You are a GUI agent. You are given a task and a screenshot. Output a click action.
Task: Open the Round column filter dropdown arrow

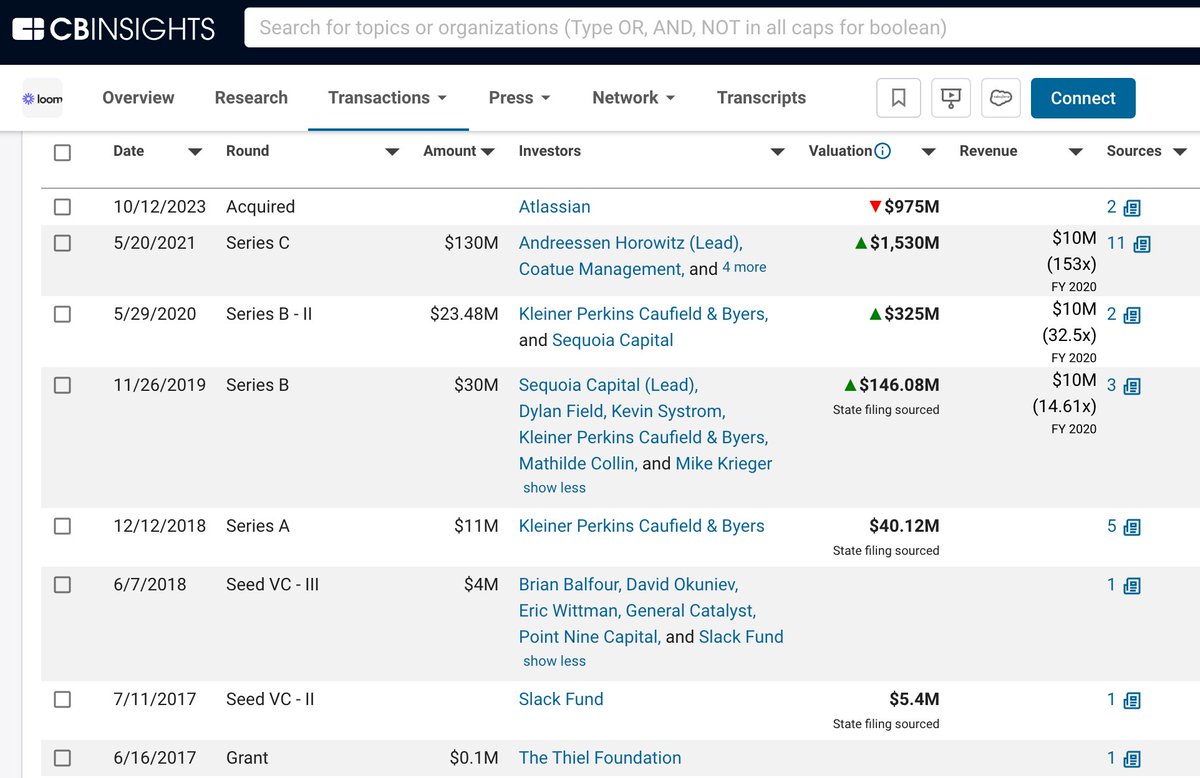(392, 152)
